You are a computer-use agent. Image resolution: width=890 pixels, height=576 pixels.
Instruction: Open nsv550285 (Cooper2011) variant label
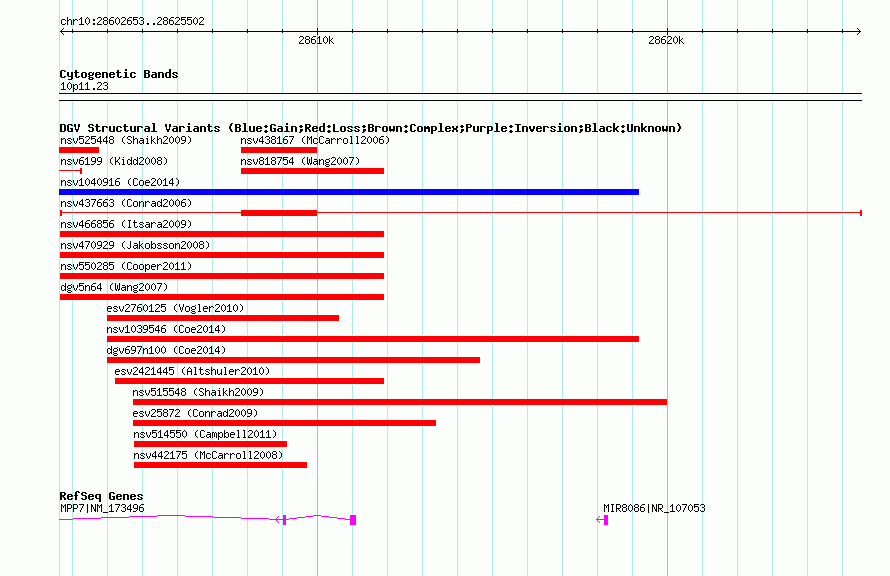point(126,266)
